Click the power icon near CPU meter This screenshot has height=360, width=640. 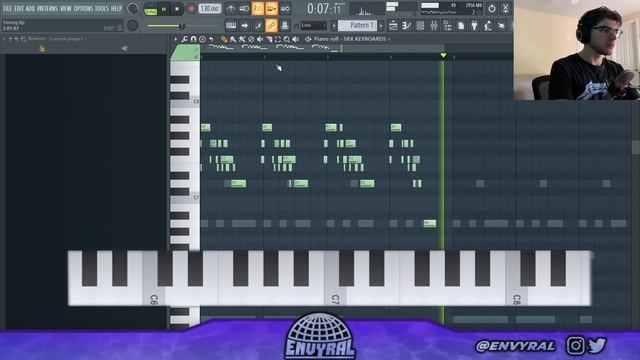coord(492,9)
